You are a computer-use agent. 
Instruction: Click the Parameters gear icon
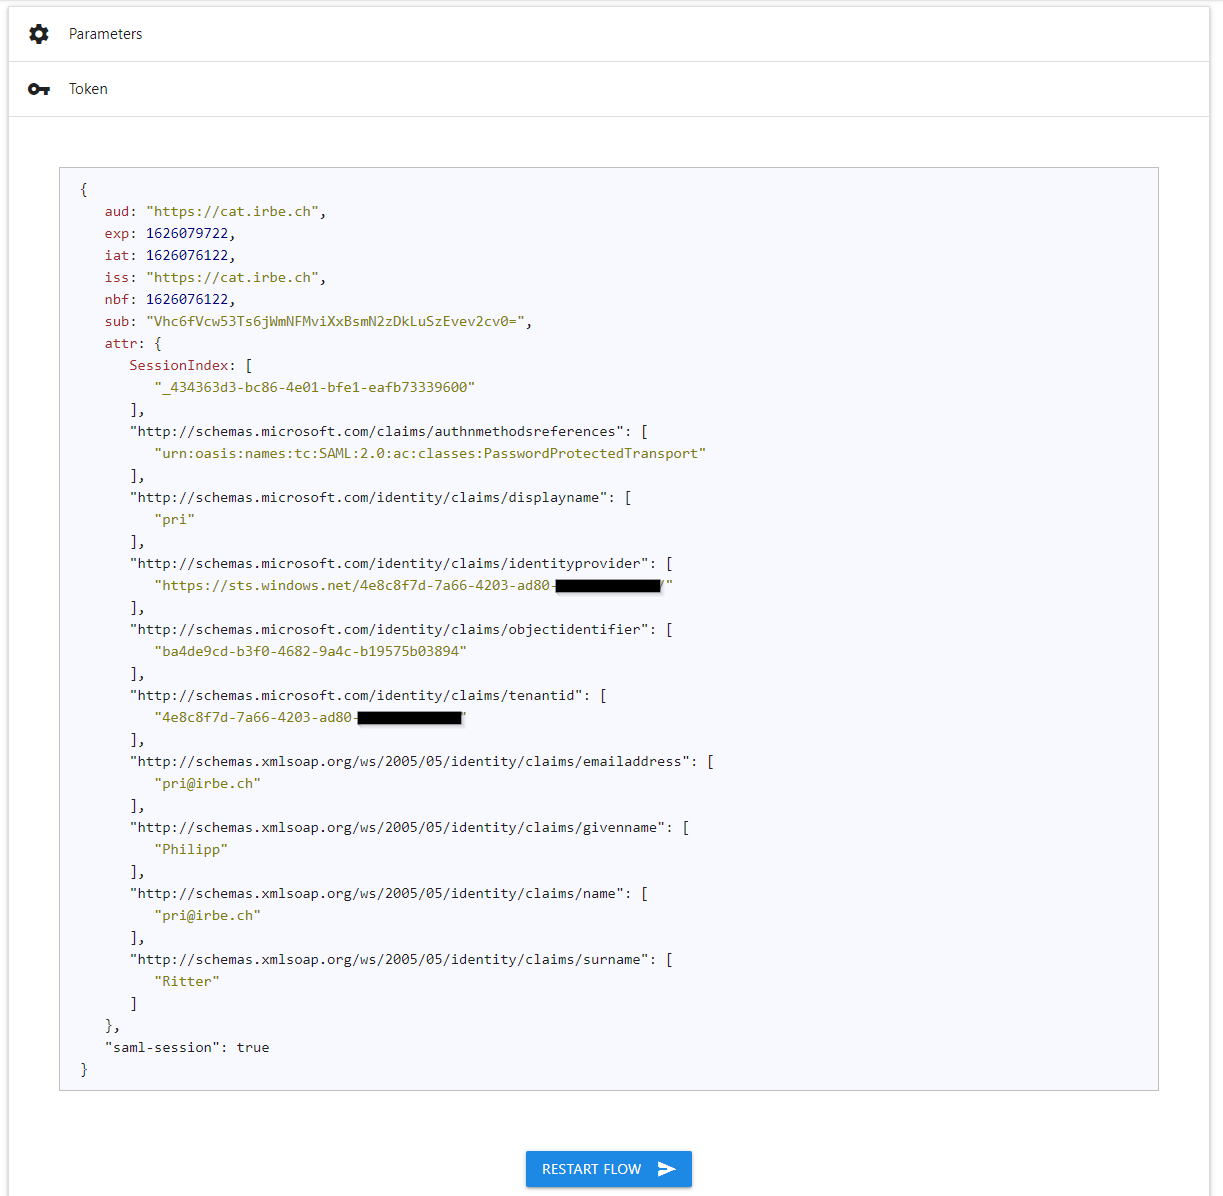(39, 34)
